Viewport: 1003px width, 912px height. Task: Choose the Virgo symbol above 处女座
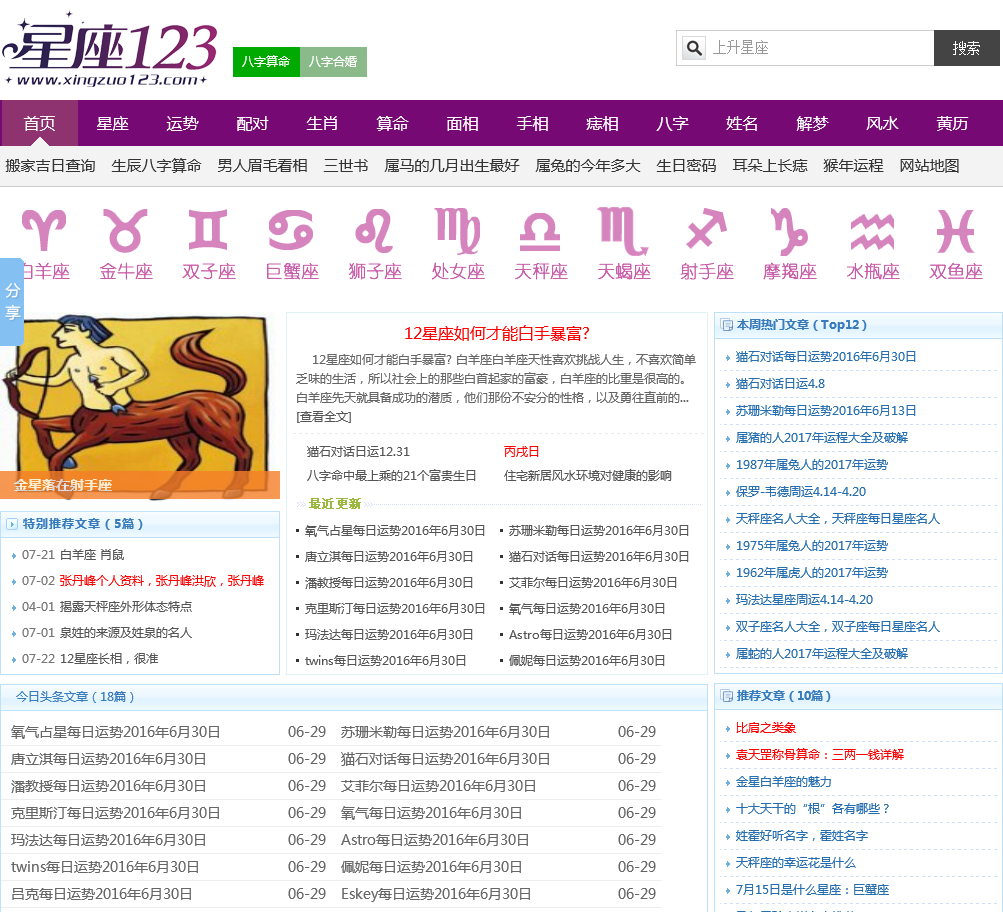click(x=457, y=230)
